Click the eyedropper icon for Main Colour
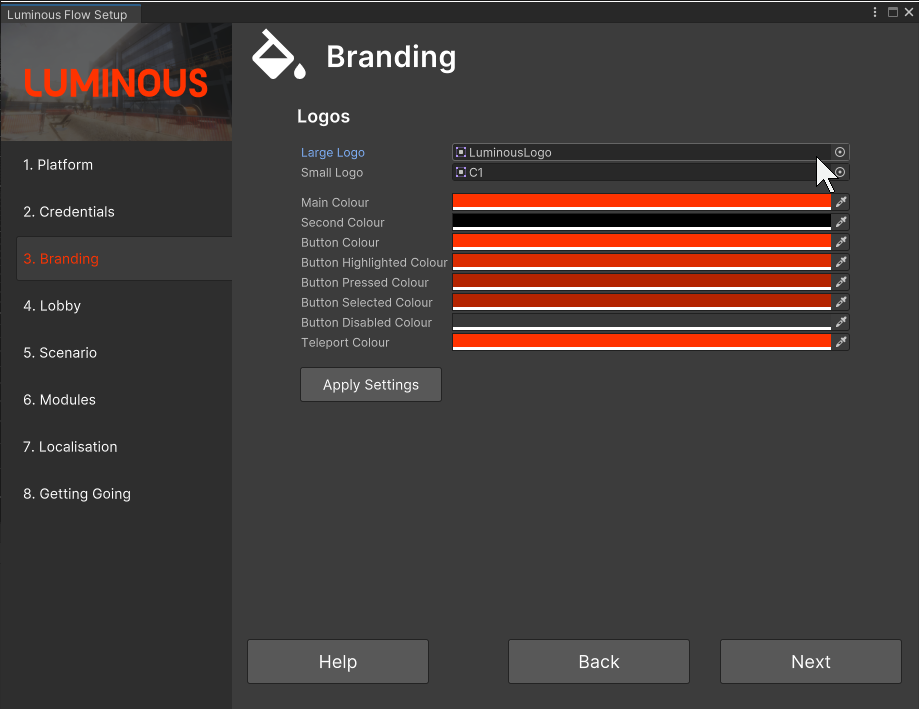 coord(841,202)
